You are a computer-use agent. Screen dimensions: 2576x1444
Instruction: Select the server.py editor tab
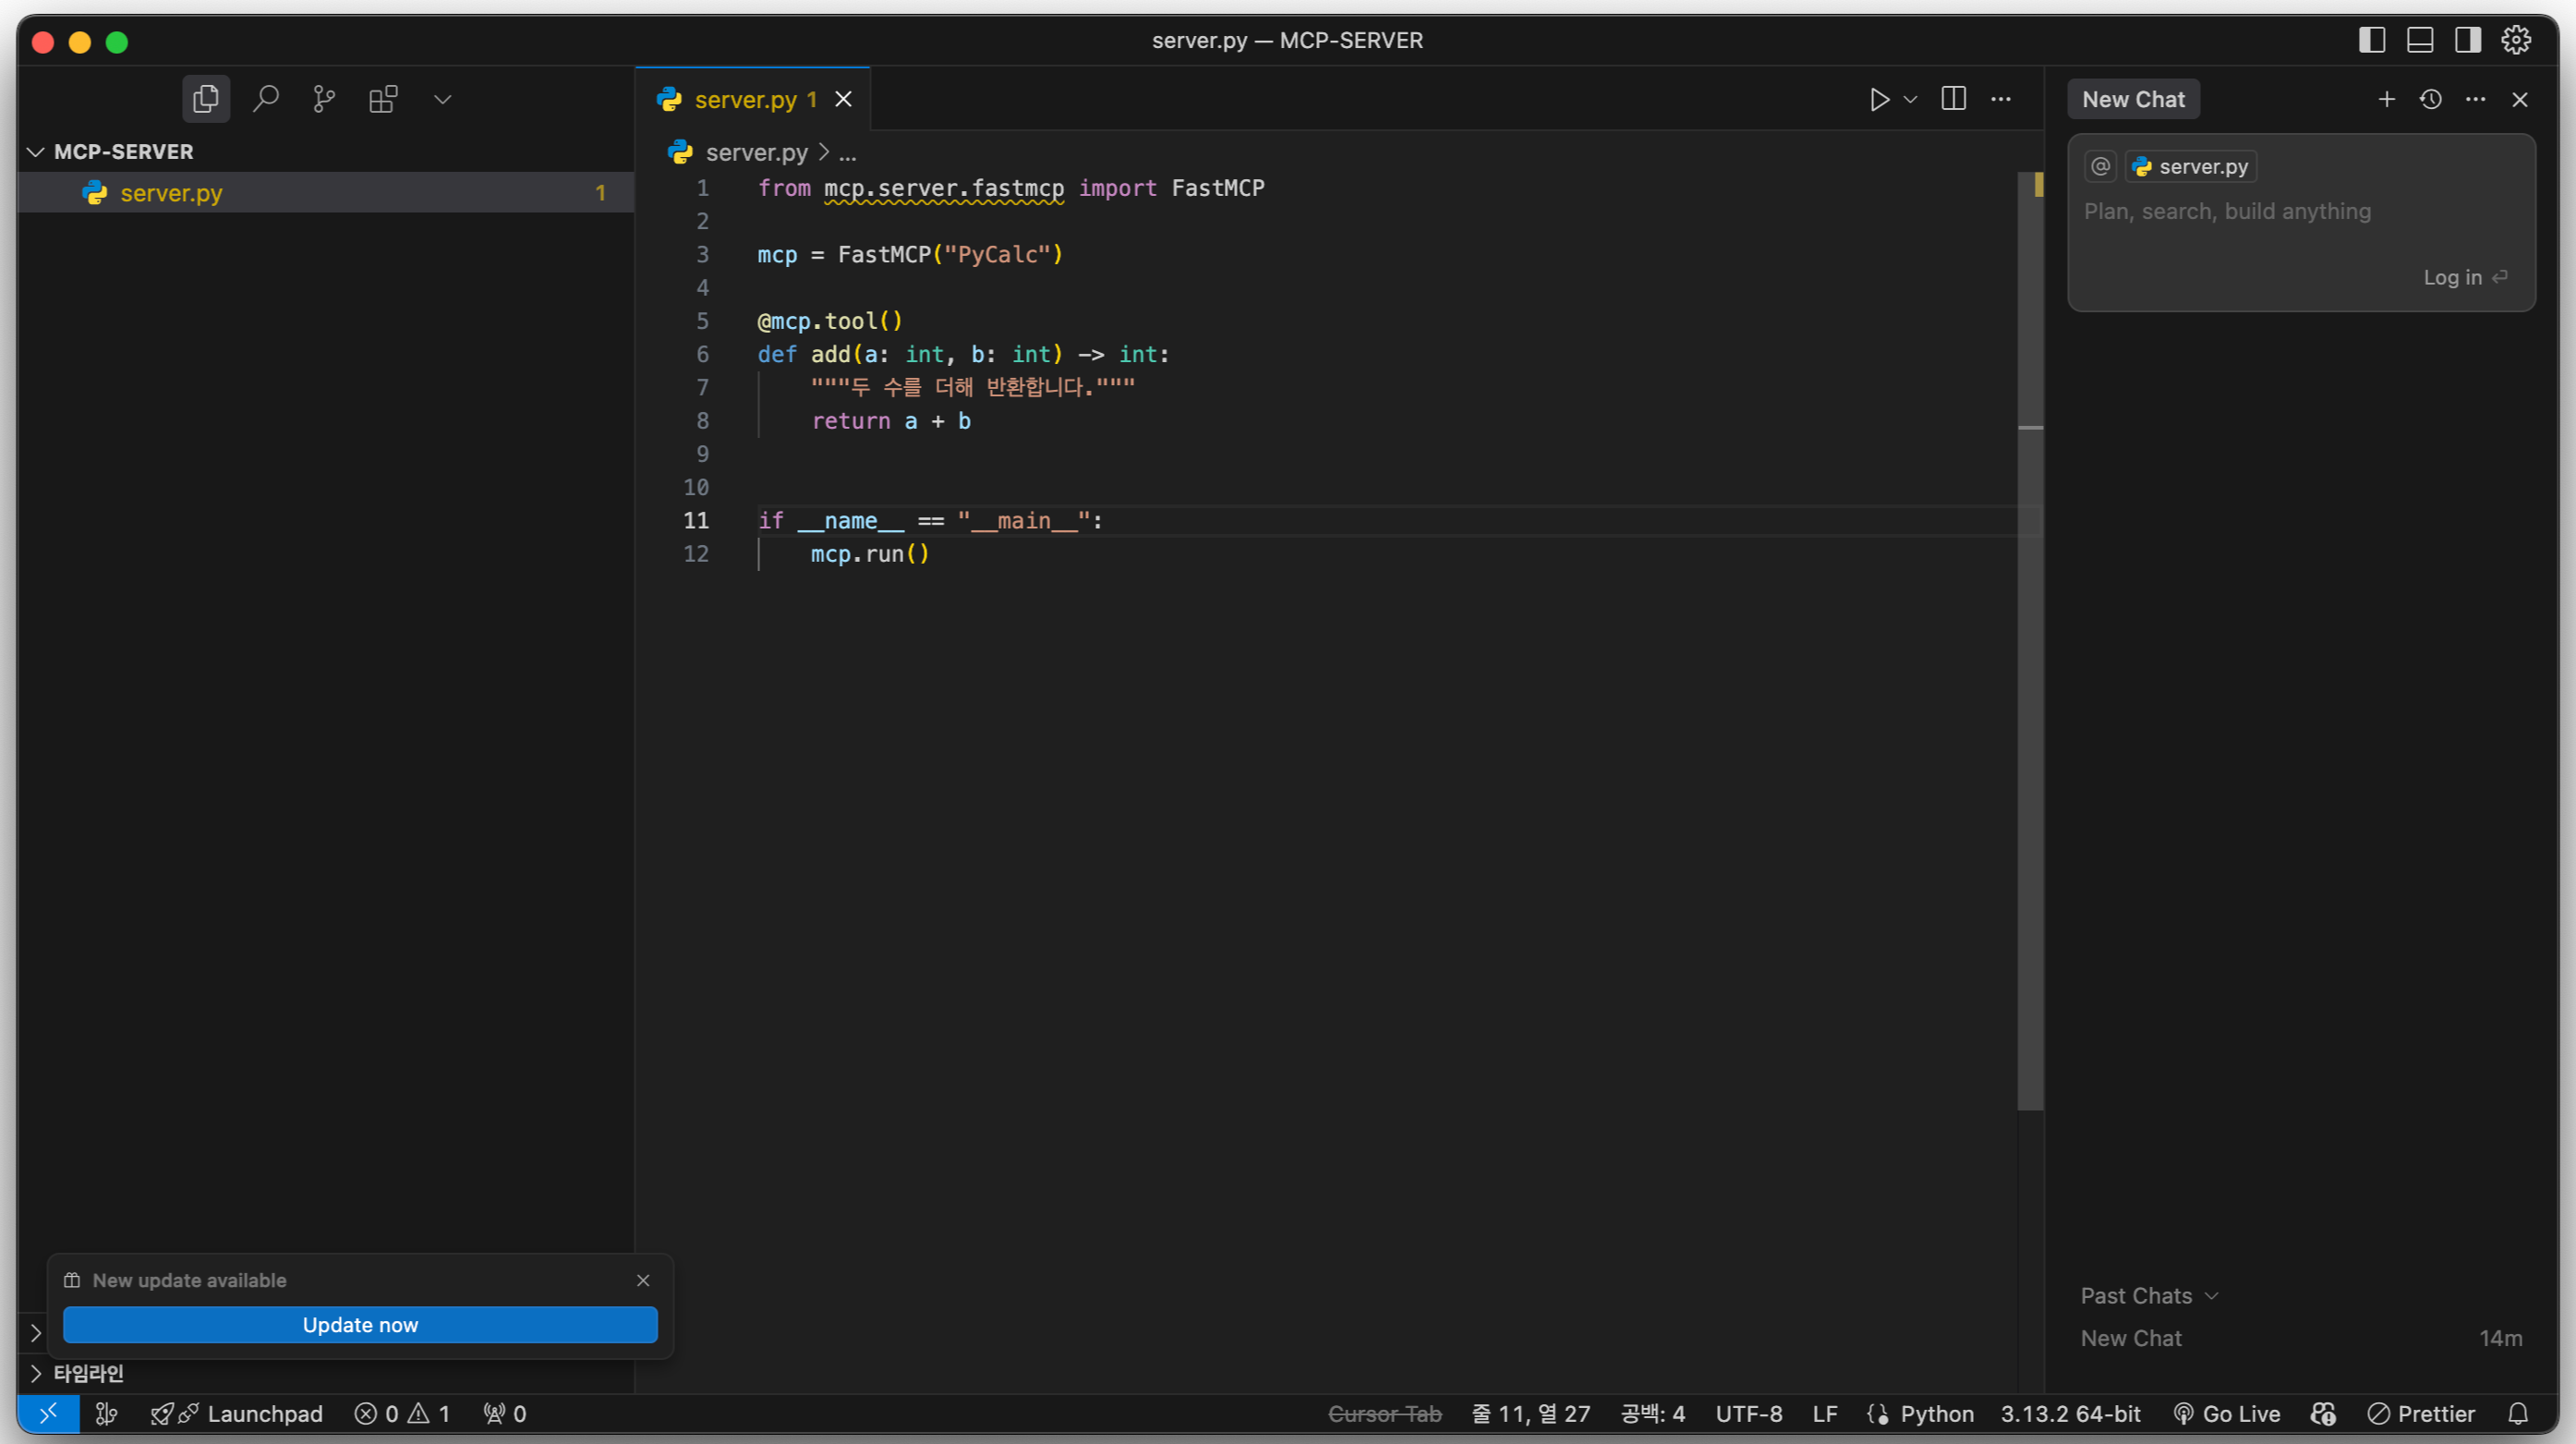[x=745, y=99]
